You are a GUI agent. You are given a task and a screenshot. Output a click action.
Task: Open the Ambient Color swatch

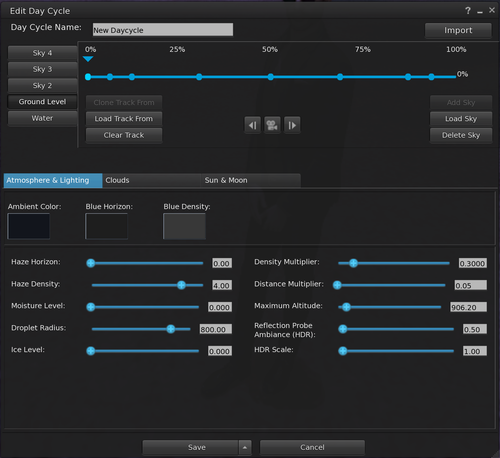pos(29,226)
